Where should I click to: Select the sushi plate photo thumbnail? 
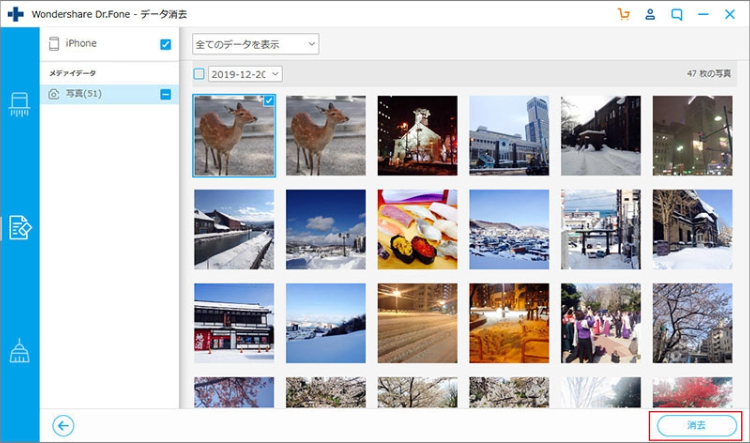click(x=417, y=229)
